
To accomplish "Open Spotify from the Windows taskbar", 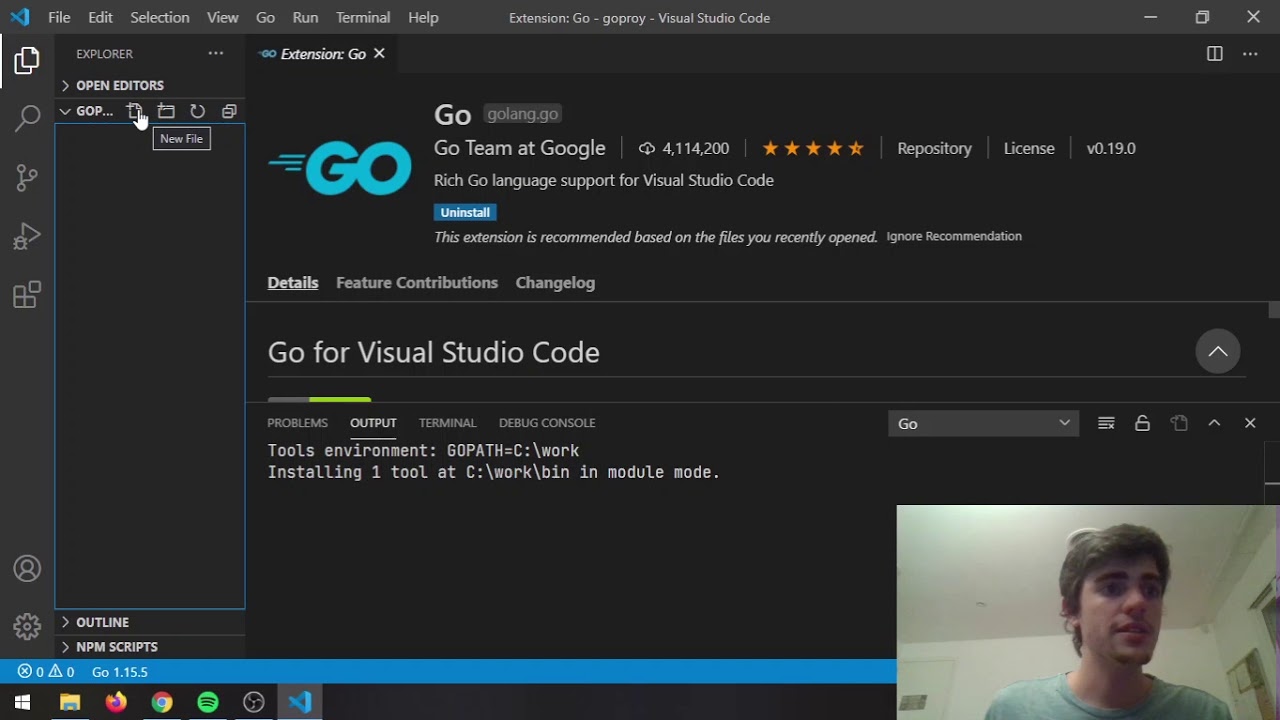I will 208,702.
